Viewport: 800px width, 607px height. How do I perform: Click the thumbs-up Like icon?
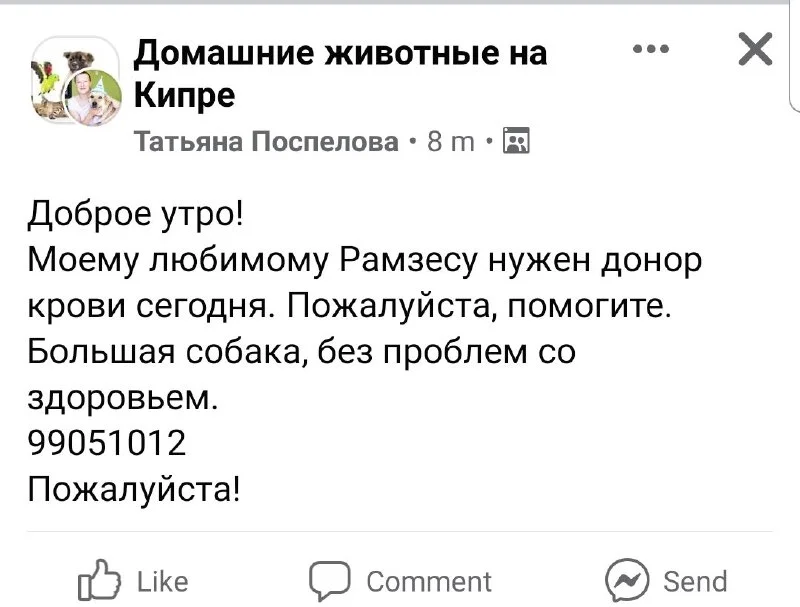[x=97, y=581]
